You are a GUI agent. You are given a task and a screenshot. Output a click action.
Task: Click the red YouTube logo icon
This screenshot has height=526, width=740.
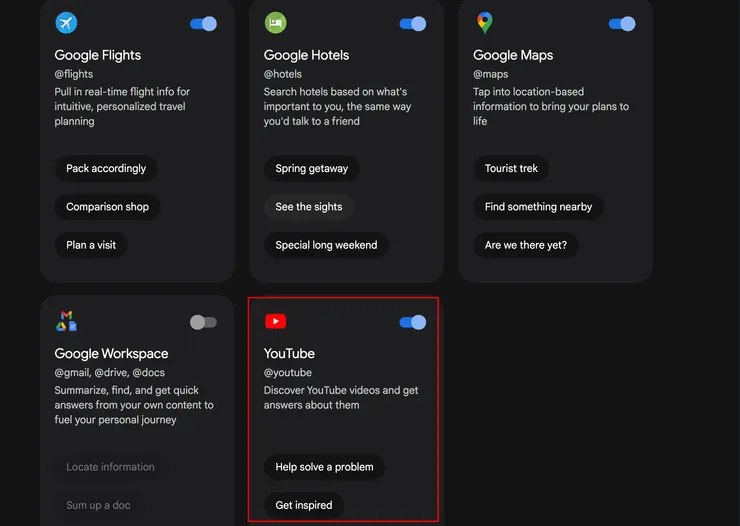pos(275,321)
